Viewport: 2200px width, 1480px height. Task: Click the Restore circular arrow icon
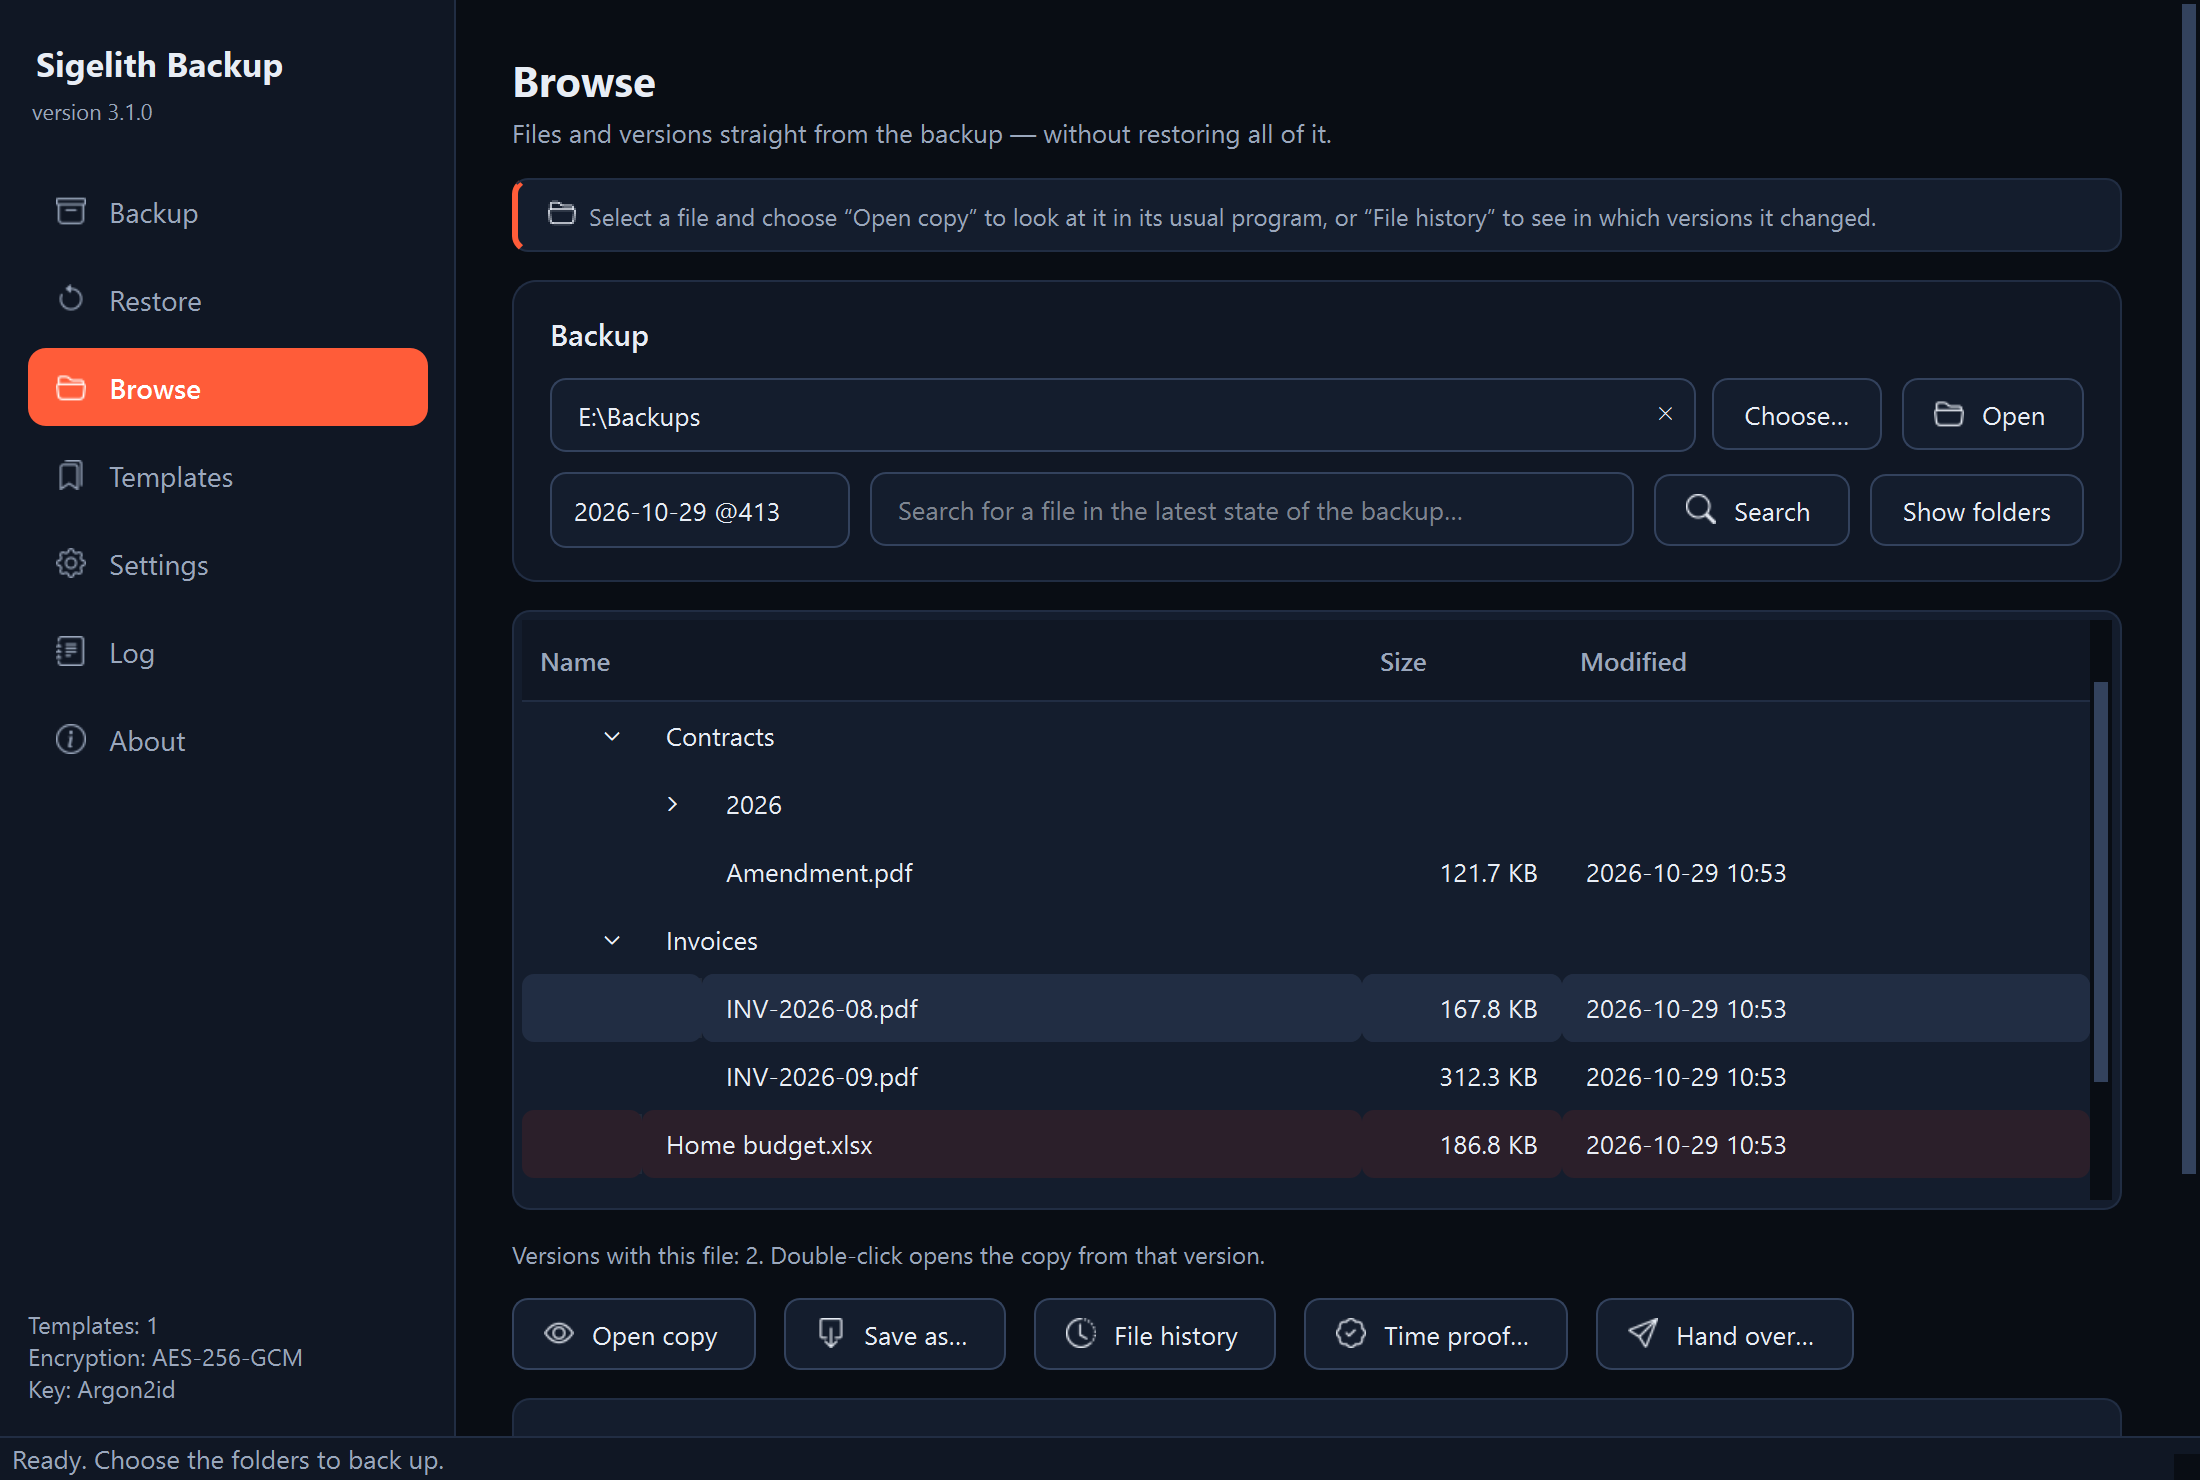(x=71, y=299)
